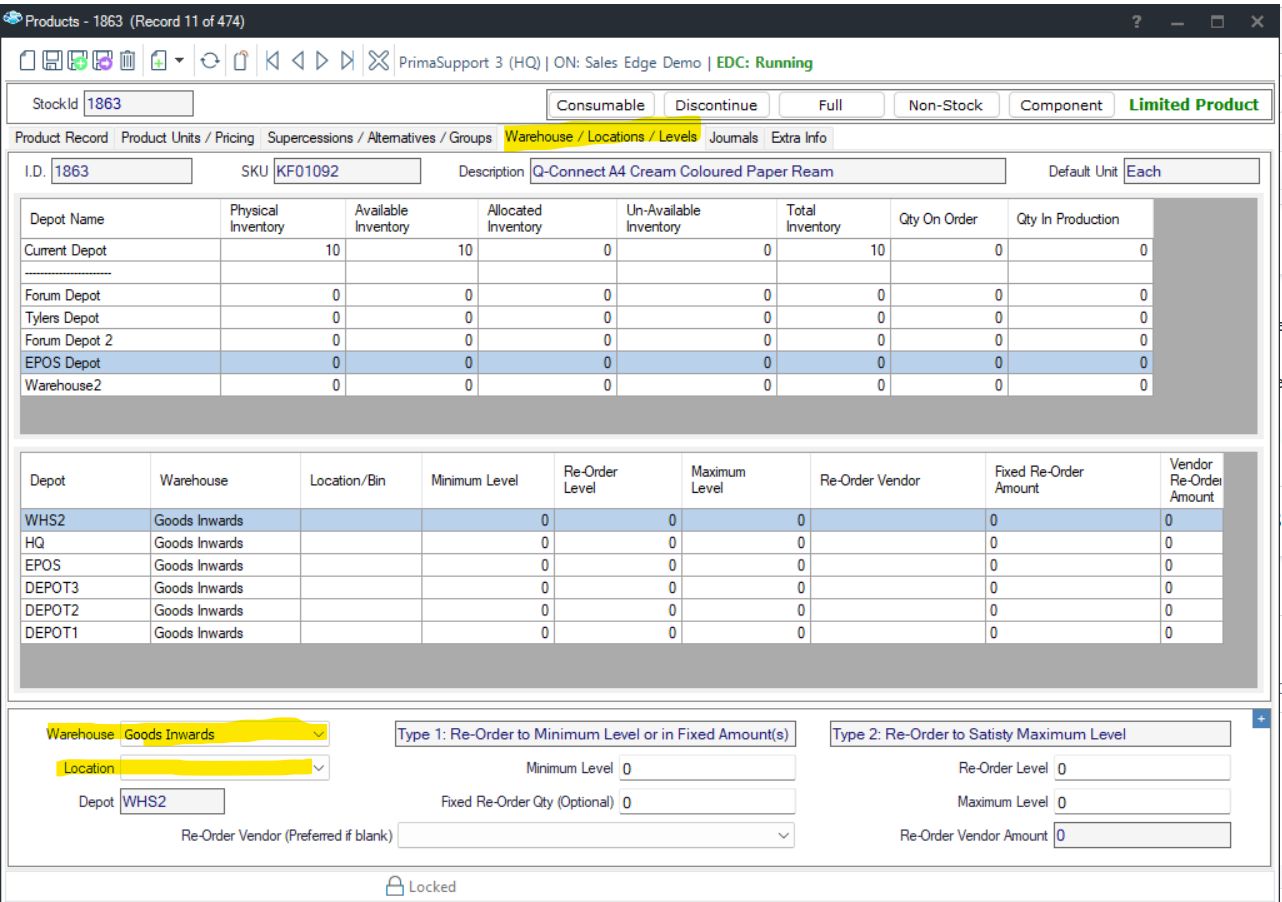Click the refresh record icon
This screenshot has height=902, width=1282.
click(x=210, y=62)
